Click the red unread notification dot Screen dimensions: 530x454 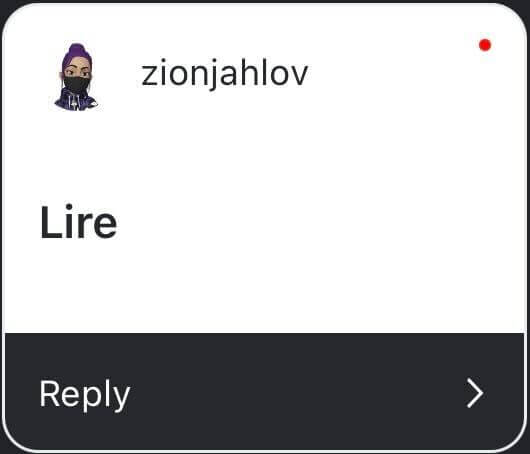pos(485,45)
